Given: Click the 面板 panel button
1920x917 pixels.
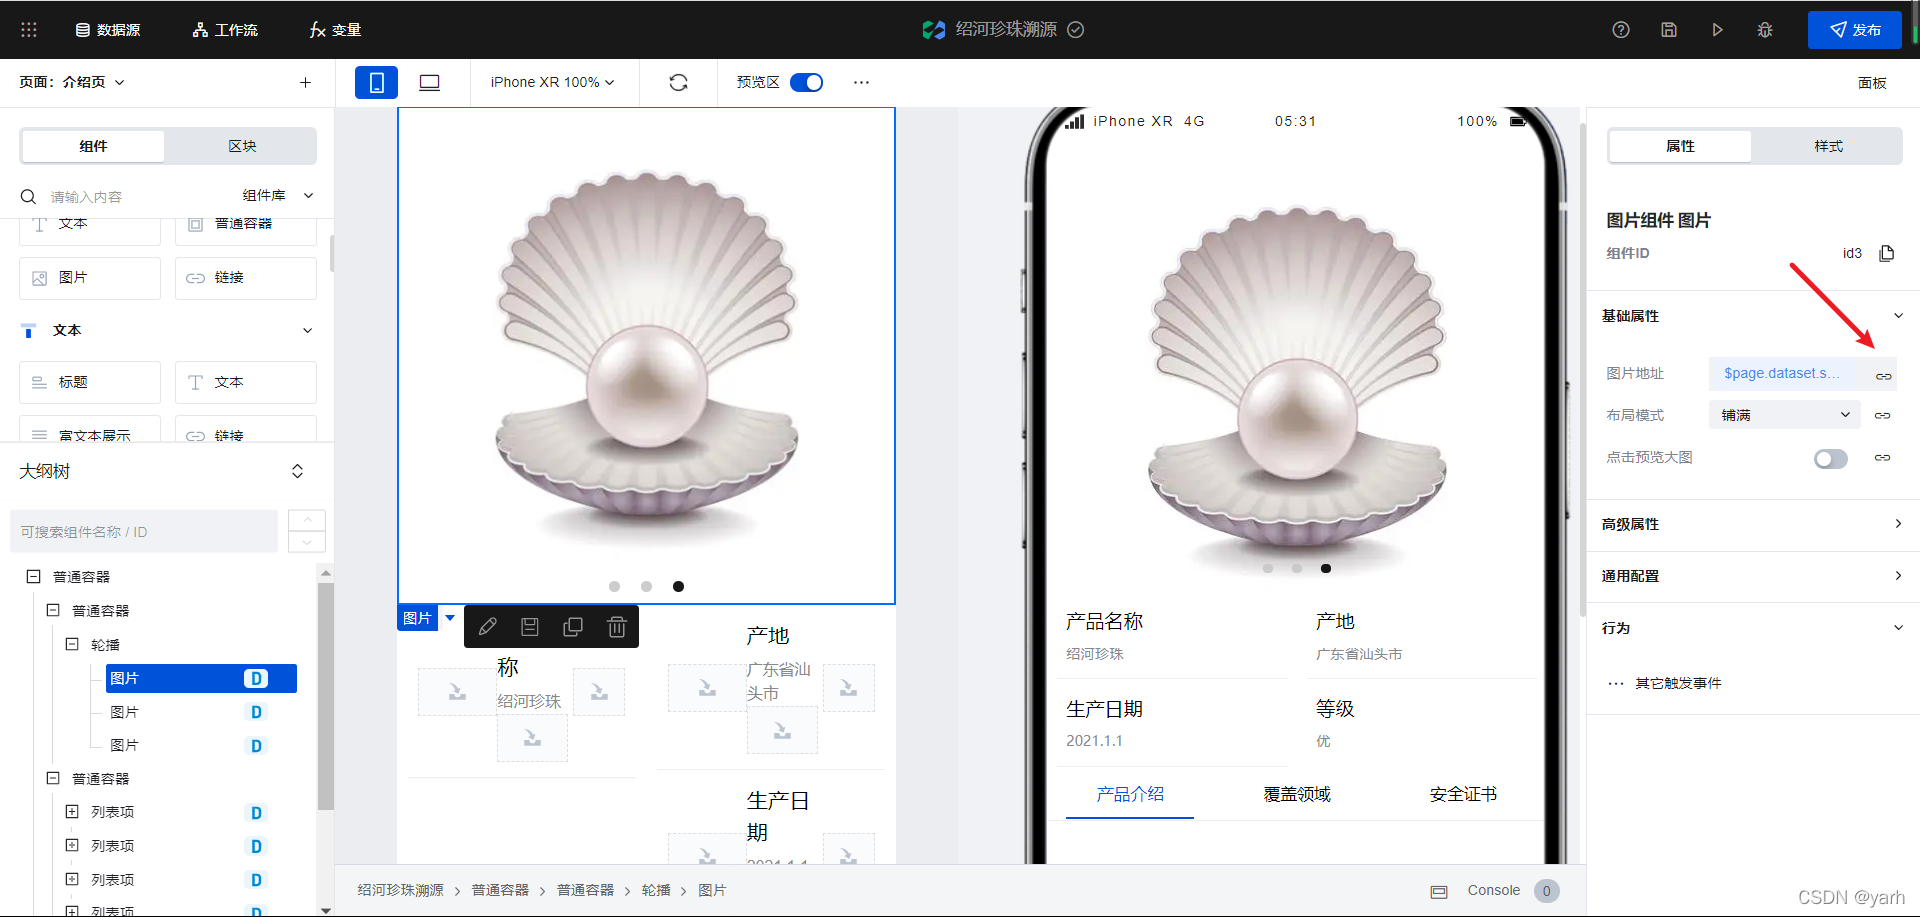Looking at the screenshot, I should click(x=1872, y=83).
